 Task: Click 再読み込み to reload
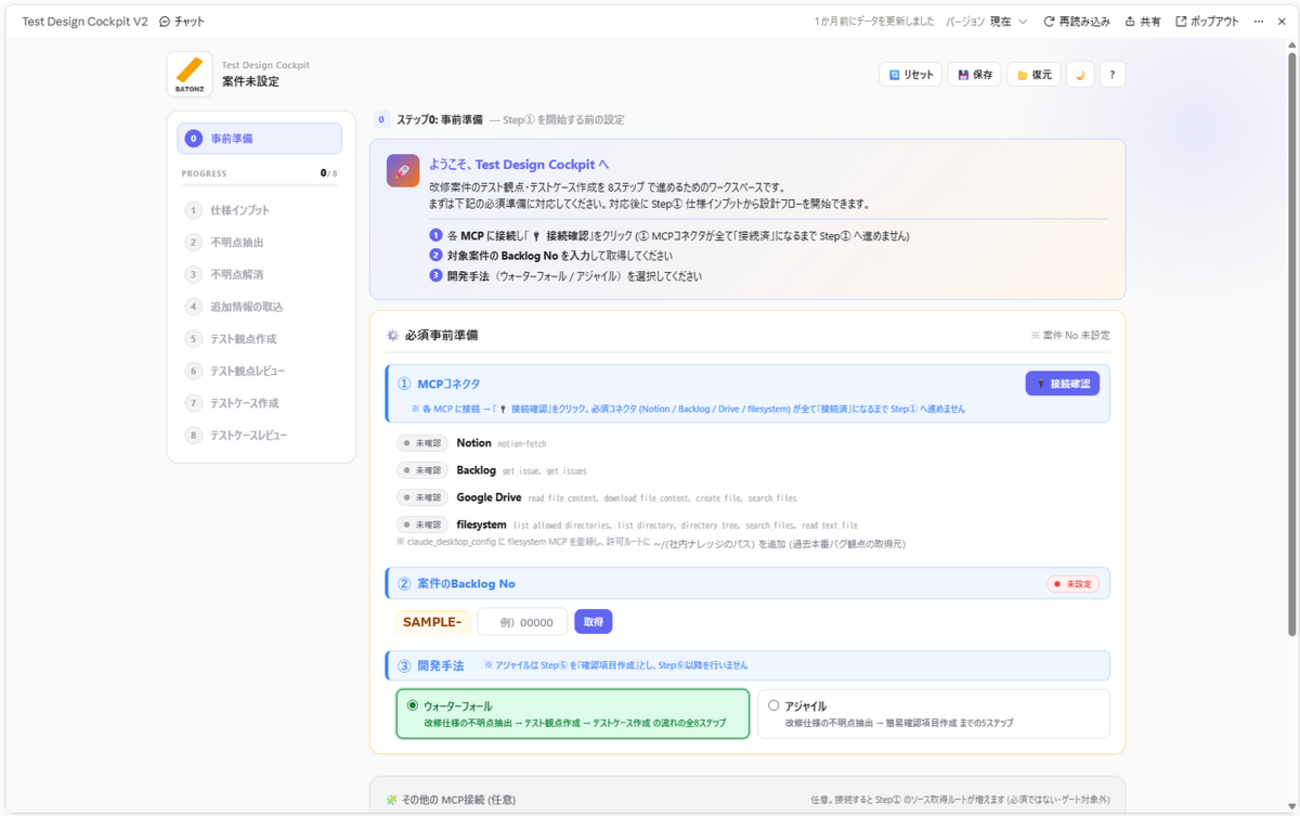click(1077, 21)
